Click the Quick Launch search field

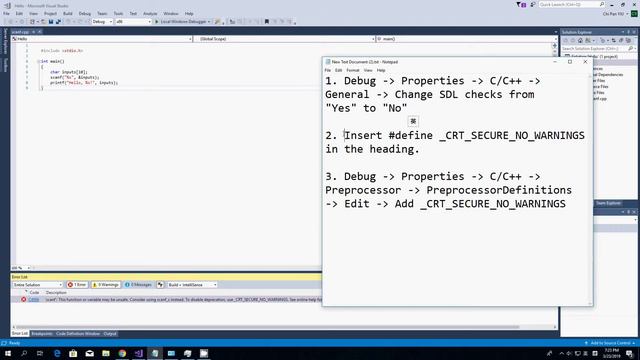571,4
